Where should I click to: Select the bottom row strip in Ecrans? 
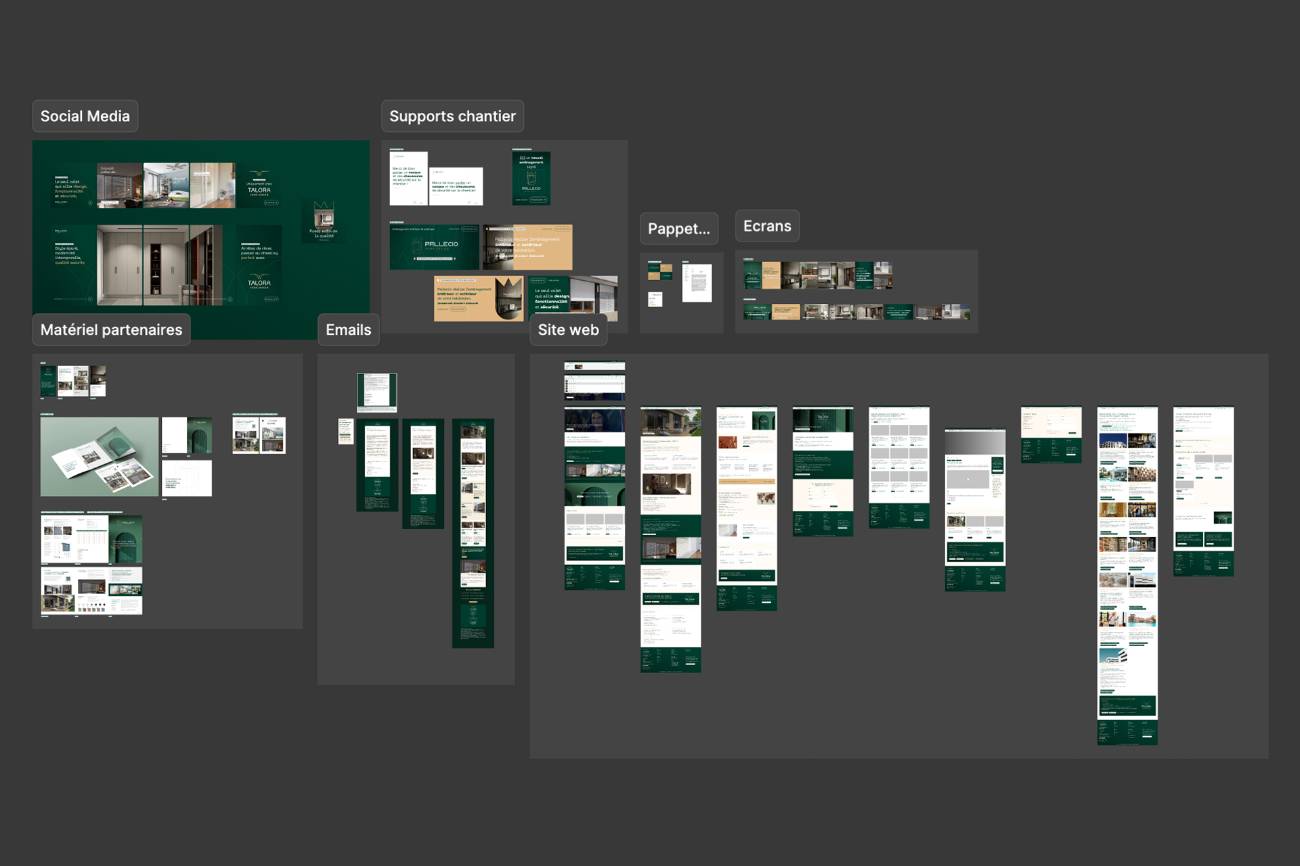[x=856, y=312]
